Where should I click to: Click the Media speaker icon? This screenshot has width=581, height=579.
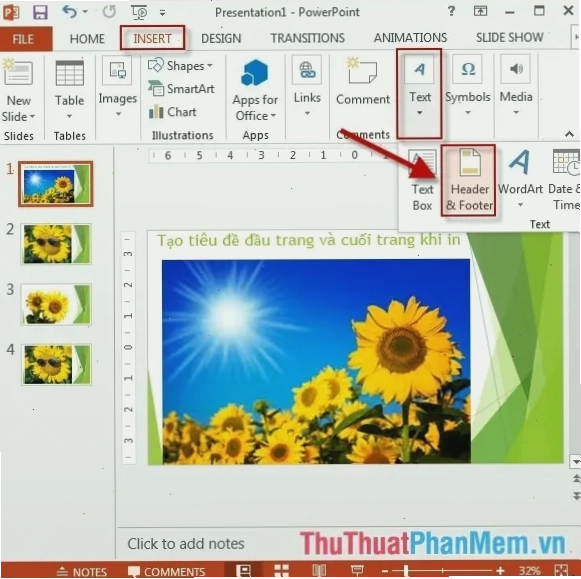(x=516, y=69)
